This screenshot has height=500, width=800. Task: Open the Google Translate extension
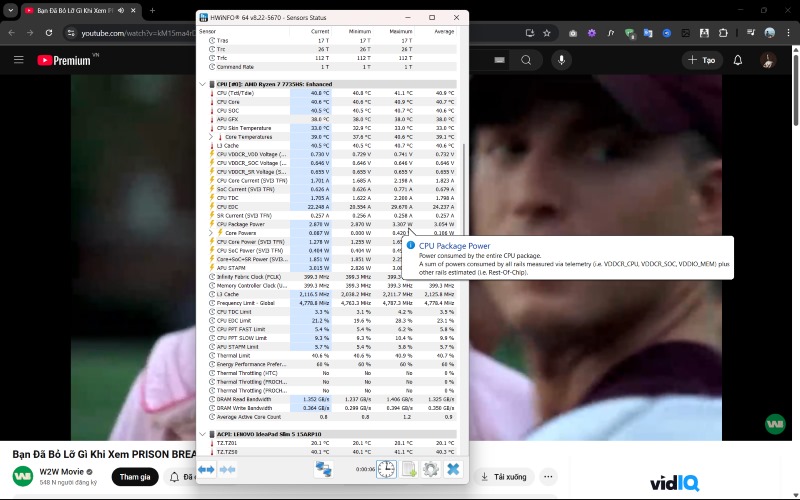click(648, 33)
